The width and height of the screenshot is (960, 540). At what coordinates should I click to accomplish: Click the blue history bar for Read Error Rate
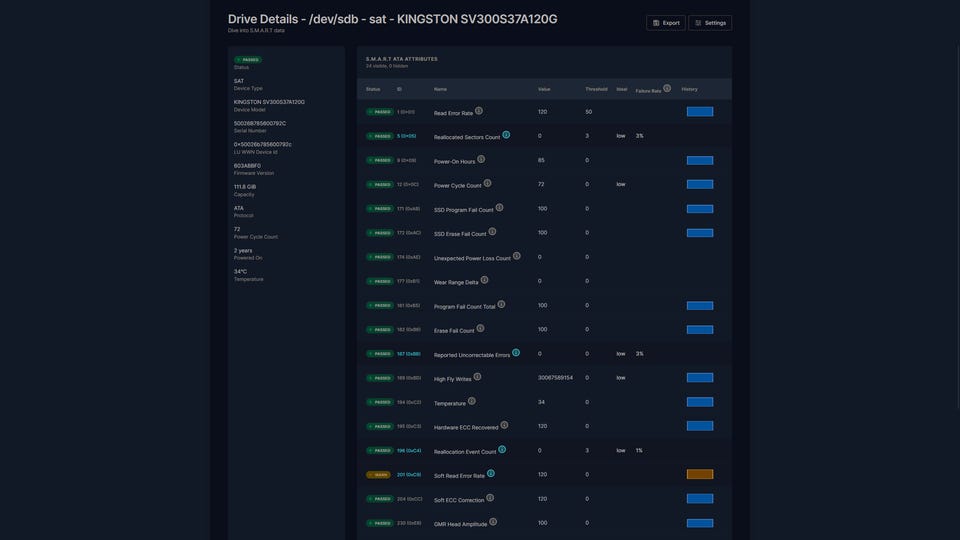(699, 112)
